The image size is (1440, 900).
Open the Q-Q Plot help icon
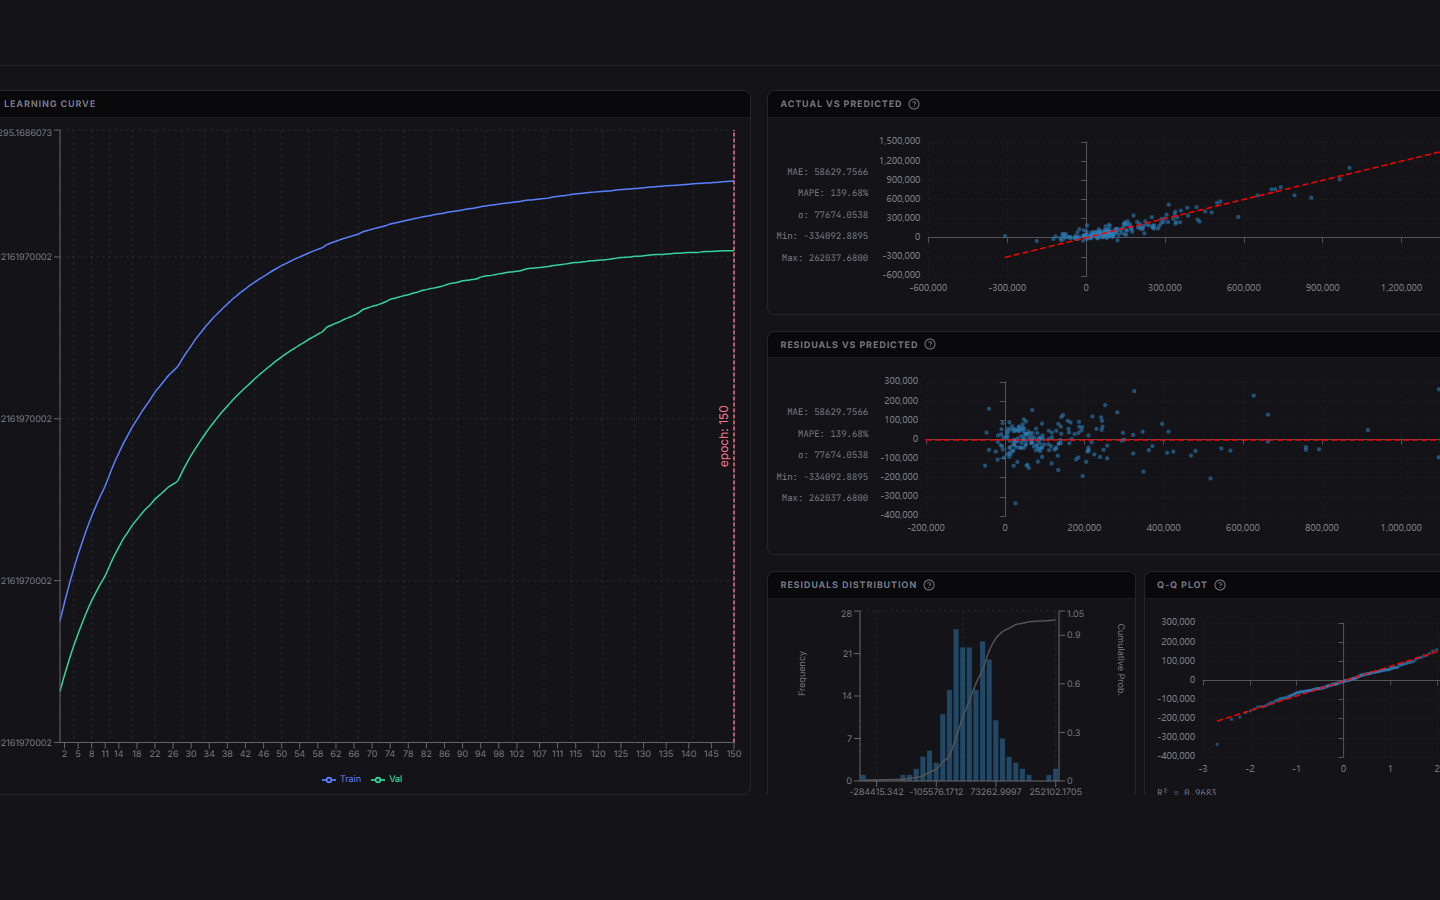tap(1220, 585)
